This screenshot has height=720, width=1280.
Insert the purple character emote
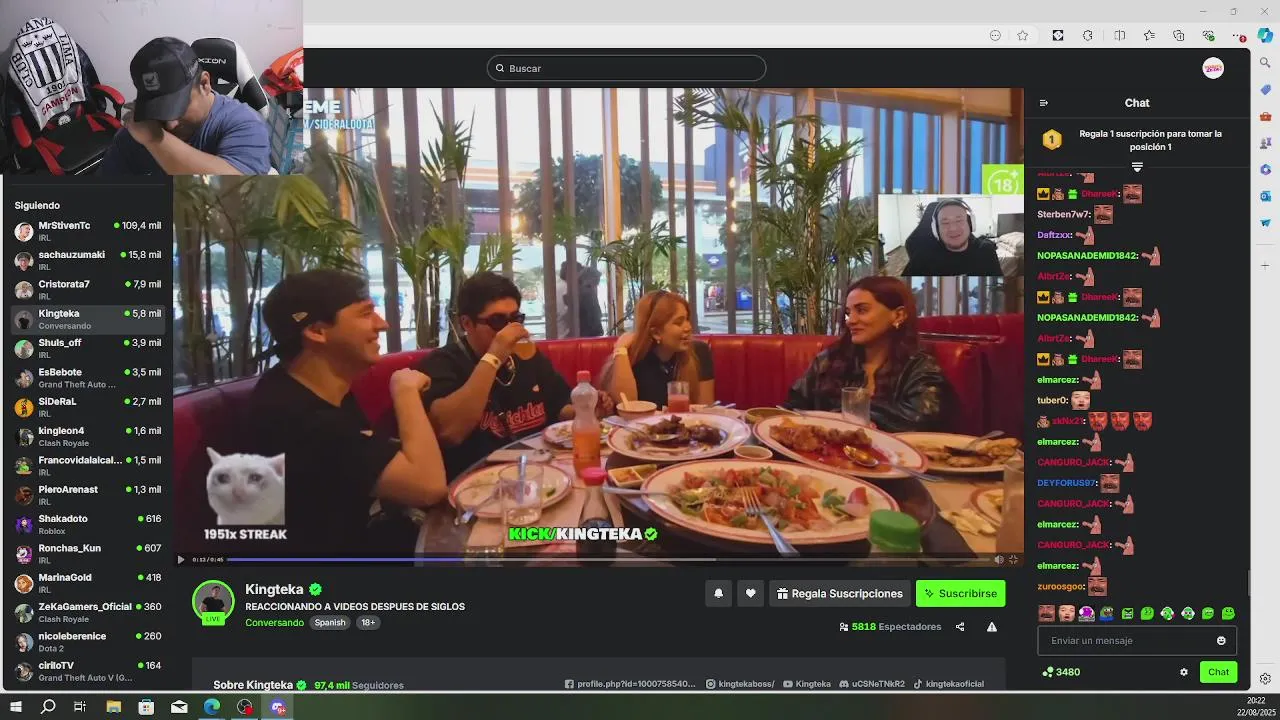(x=1086, y=613)
